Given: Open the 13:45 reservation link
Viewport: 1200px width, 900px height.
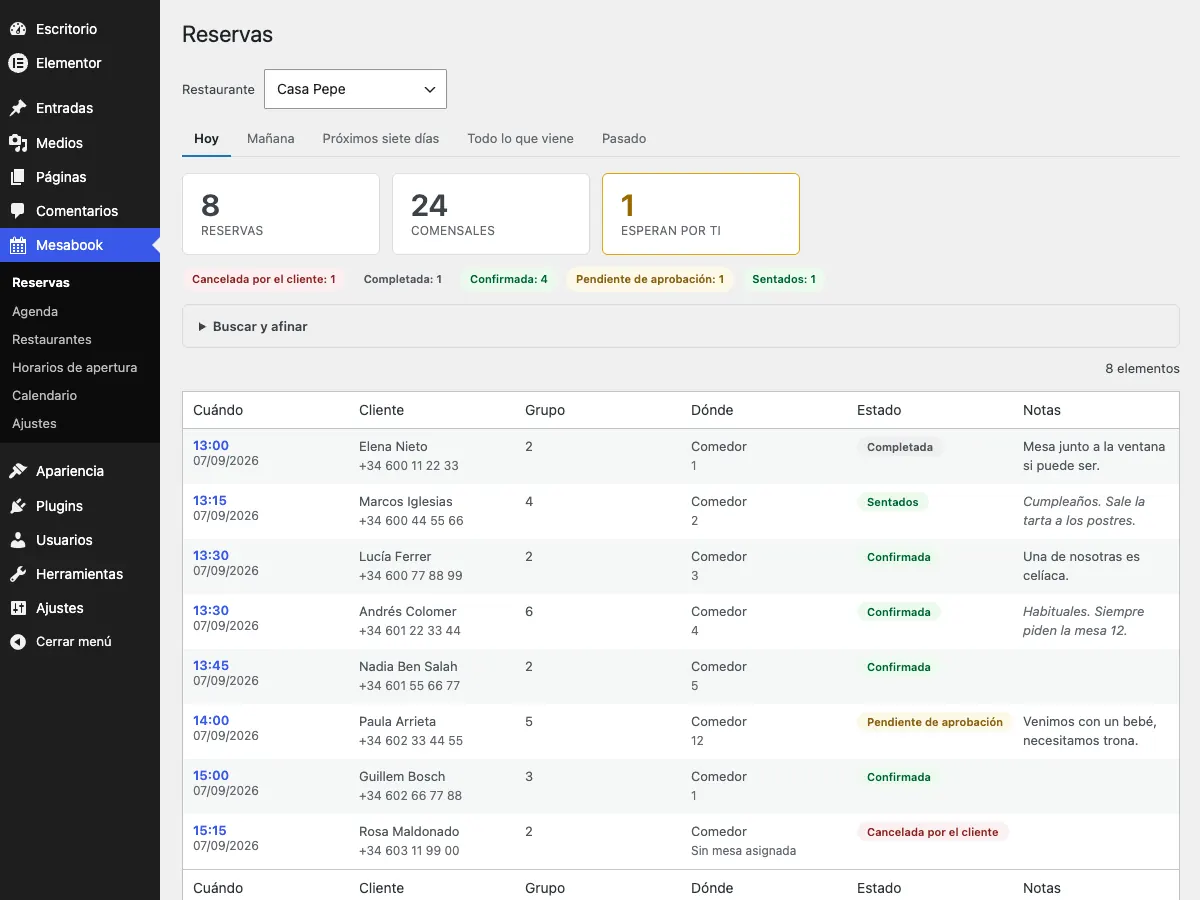Looking at the screenshot, I should 211,666.
